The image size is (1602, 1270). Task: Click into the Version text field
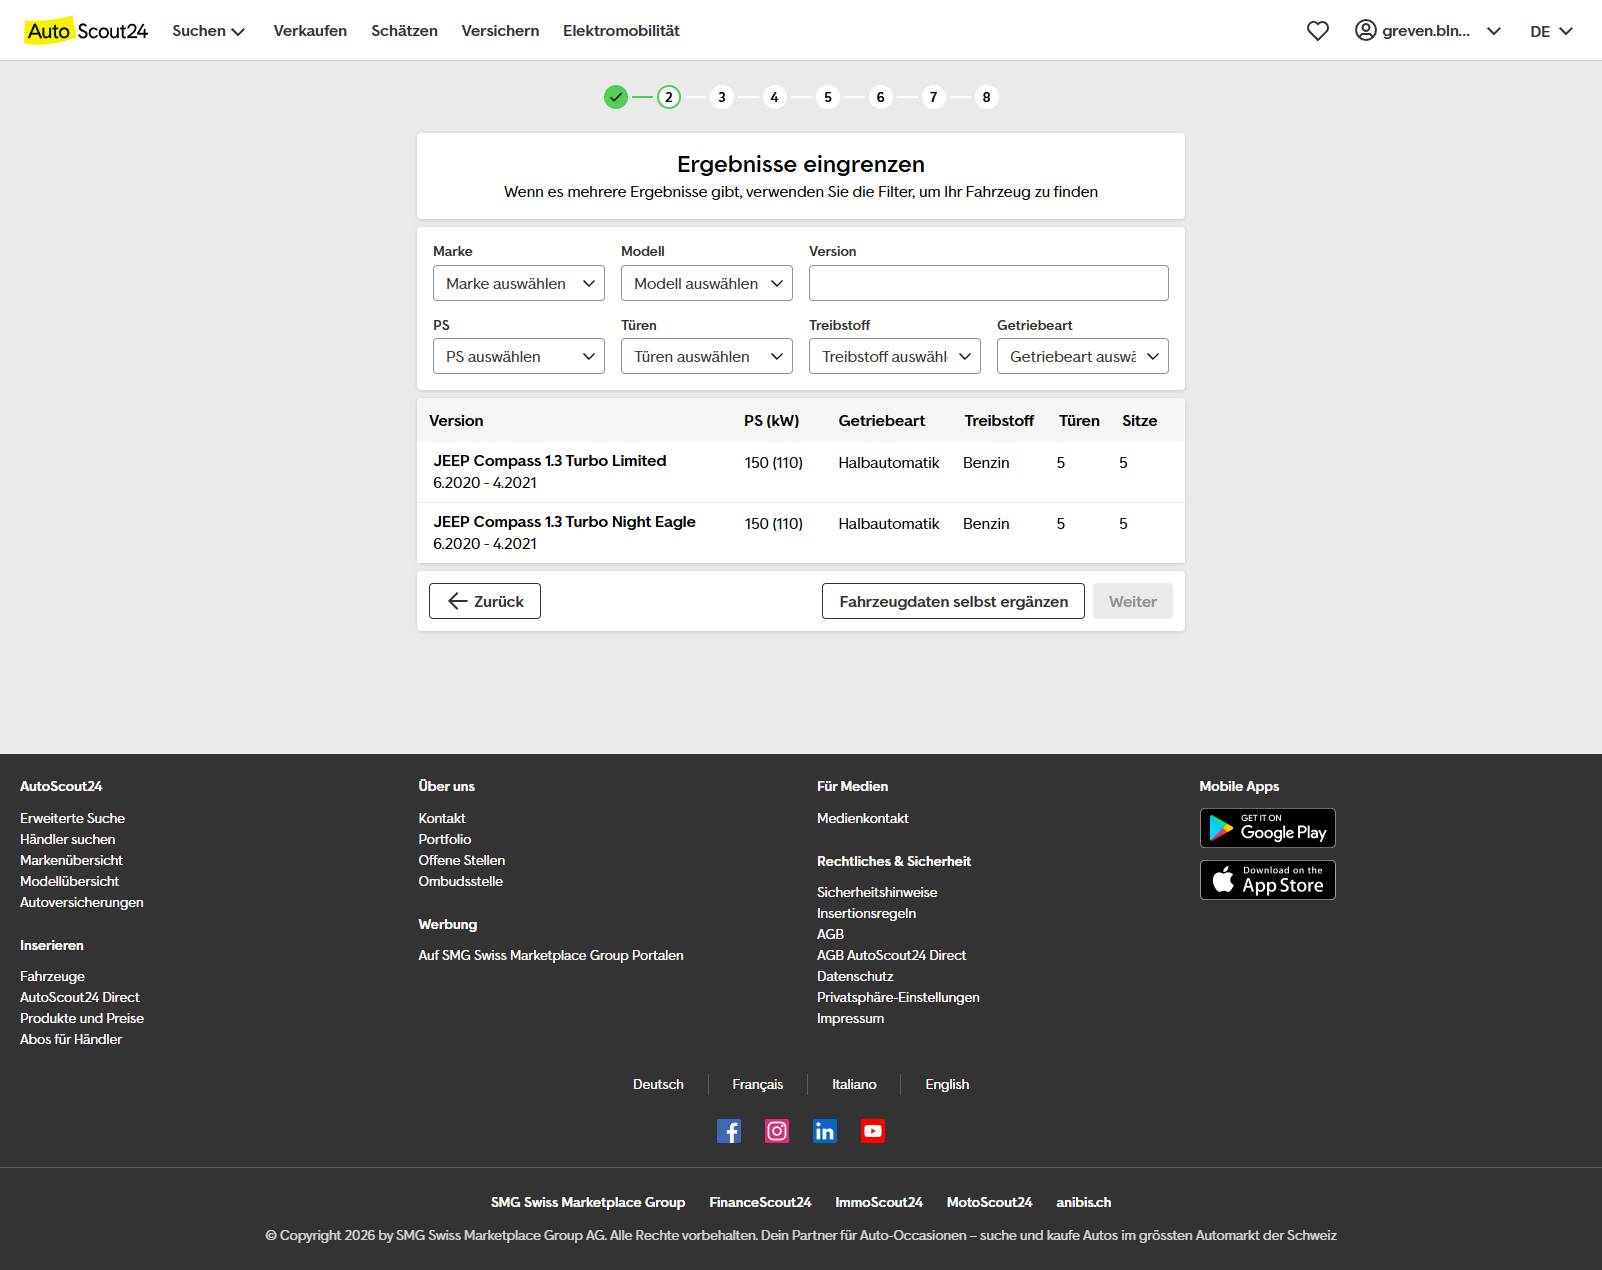click(x=989, y=283)
